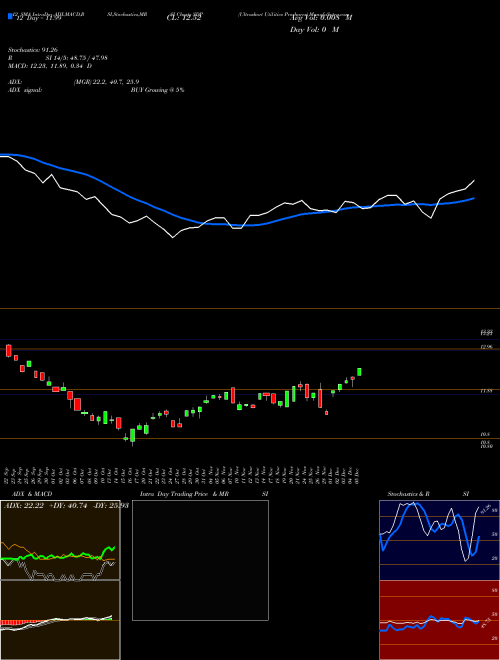This screenshot has height=660, width=500.
Task: Click the '+DY: 40.74' indicator value
Action: point(67,506)
